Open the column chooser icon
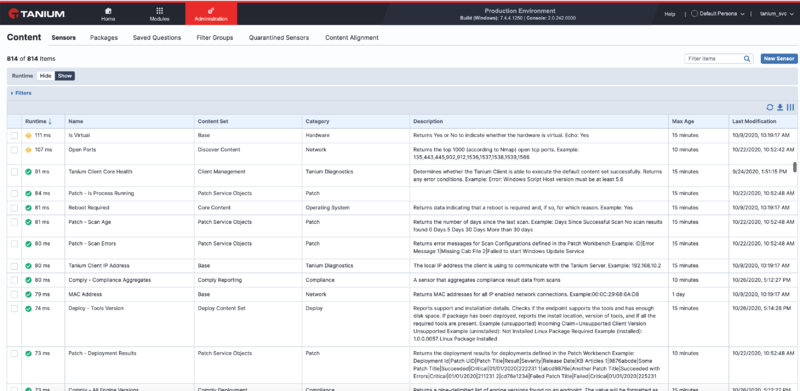800x391 pixels. [x=790, y=107]
